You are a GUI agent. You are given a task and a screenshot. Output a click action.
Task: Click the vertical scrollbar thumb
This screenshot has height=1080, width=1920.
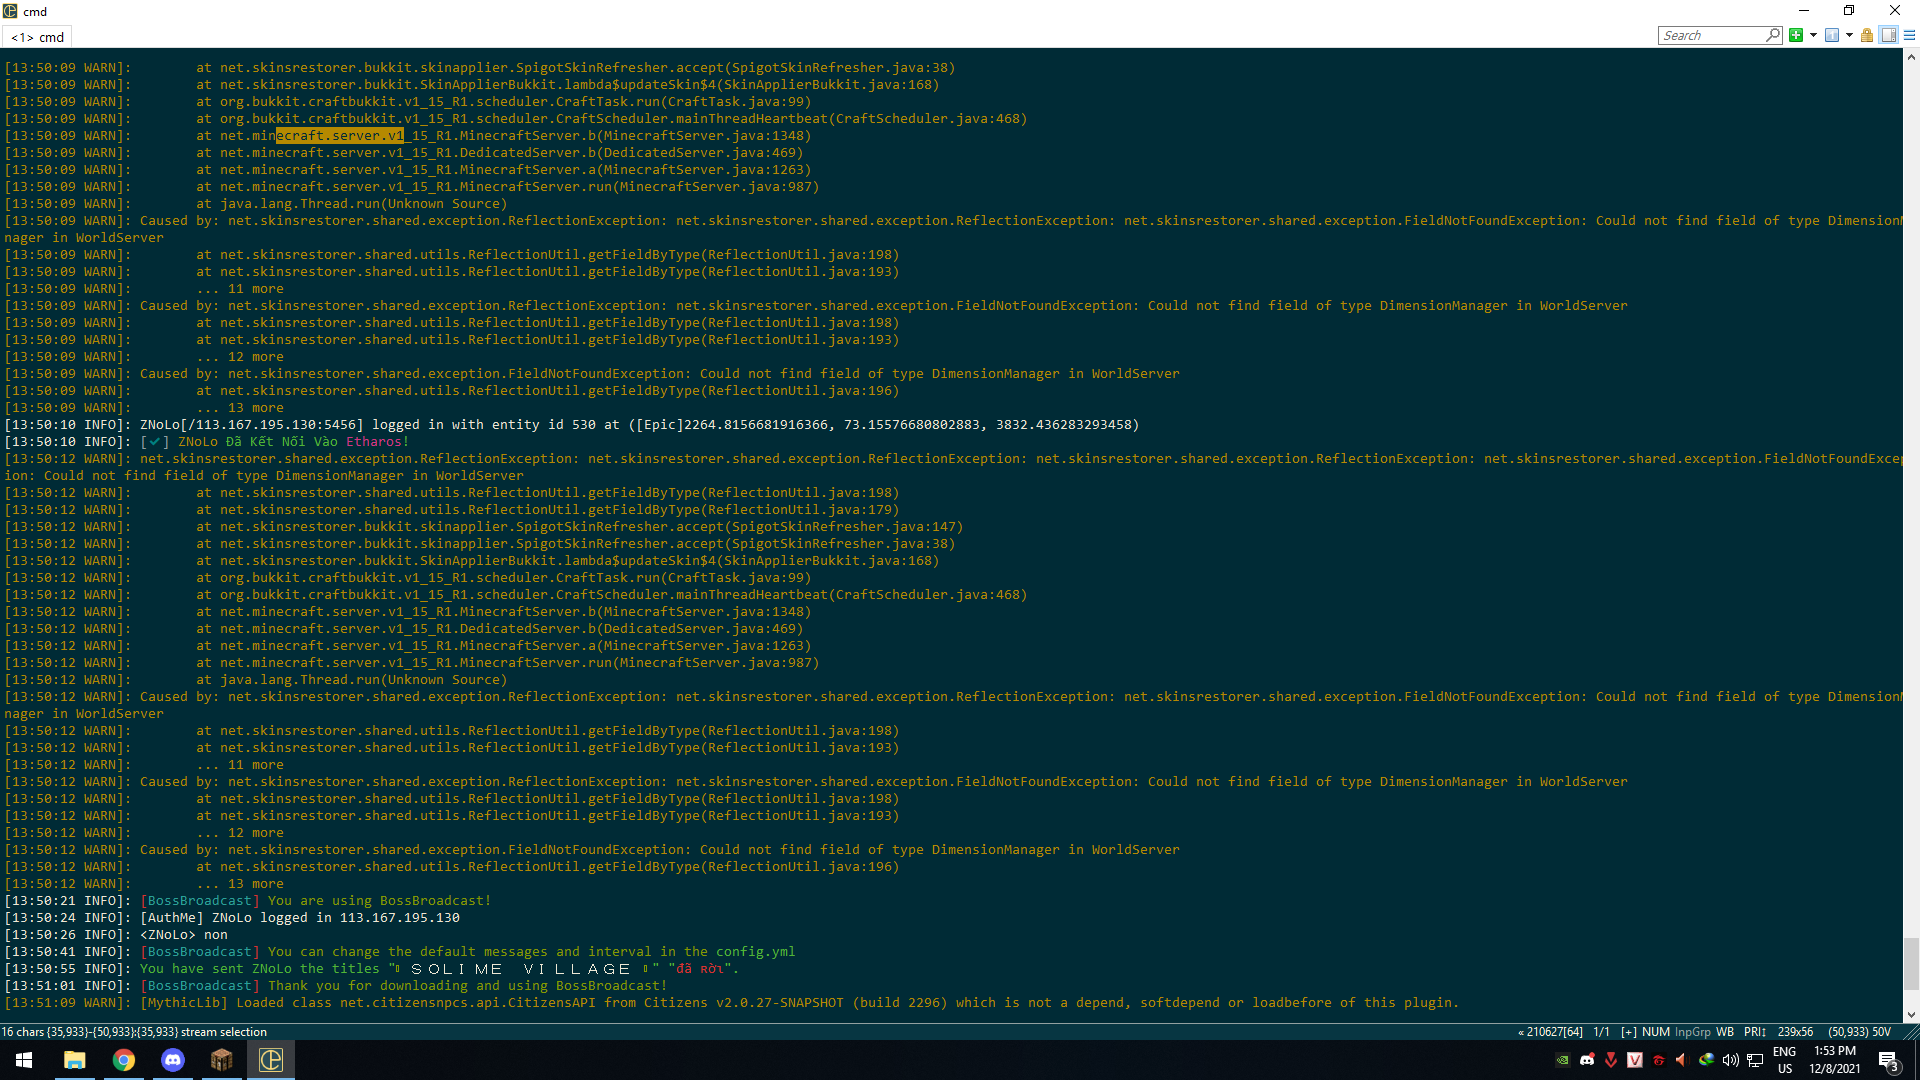[x=1910, y=962]
